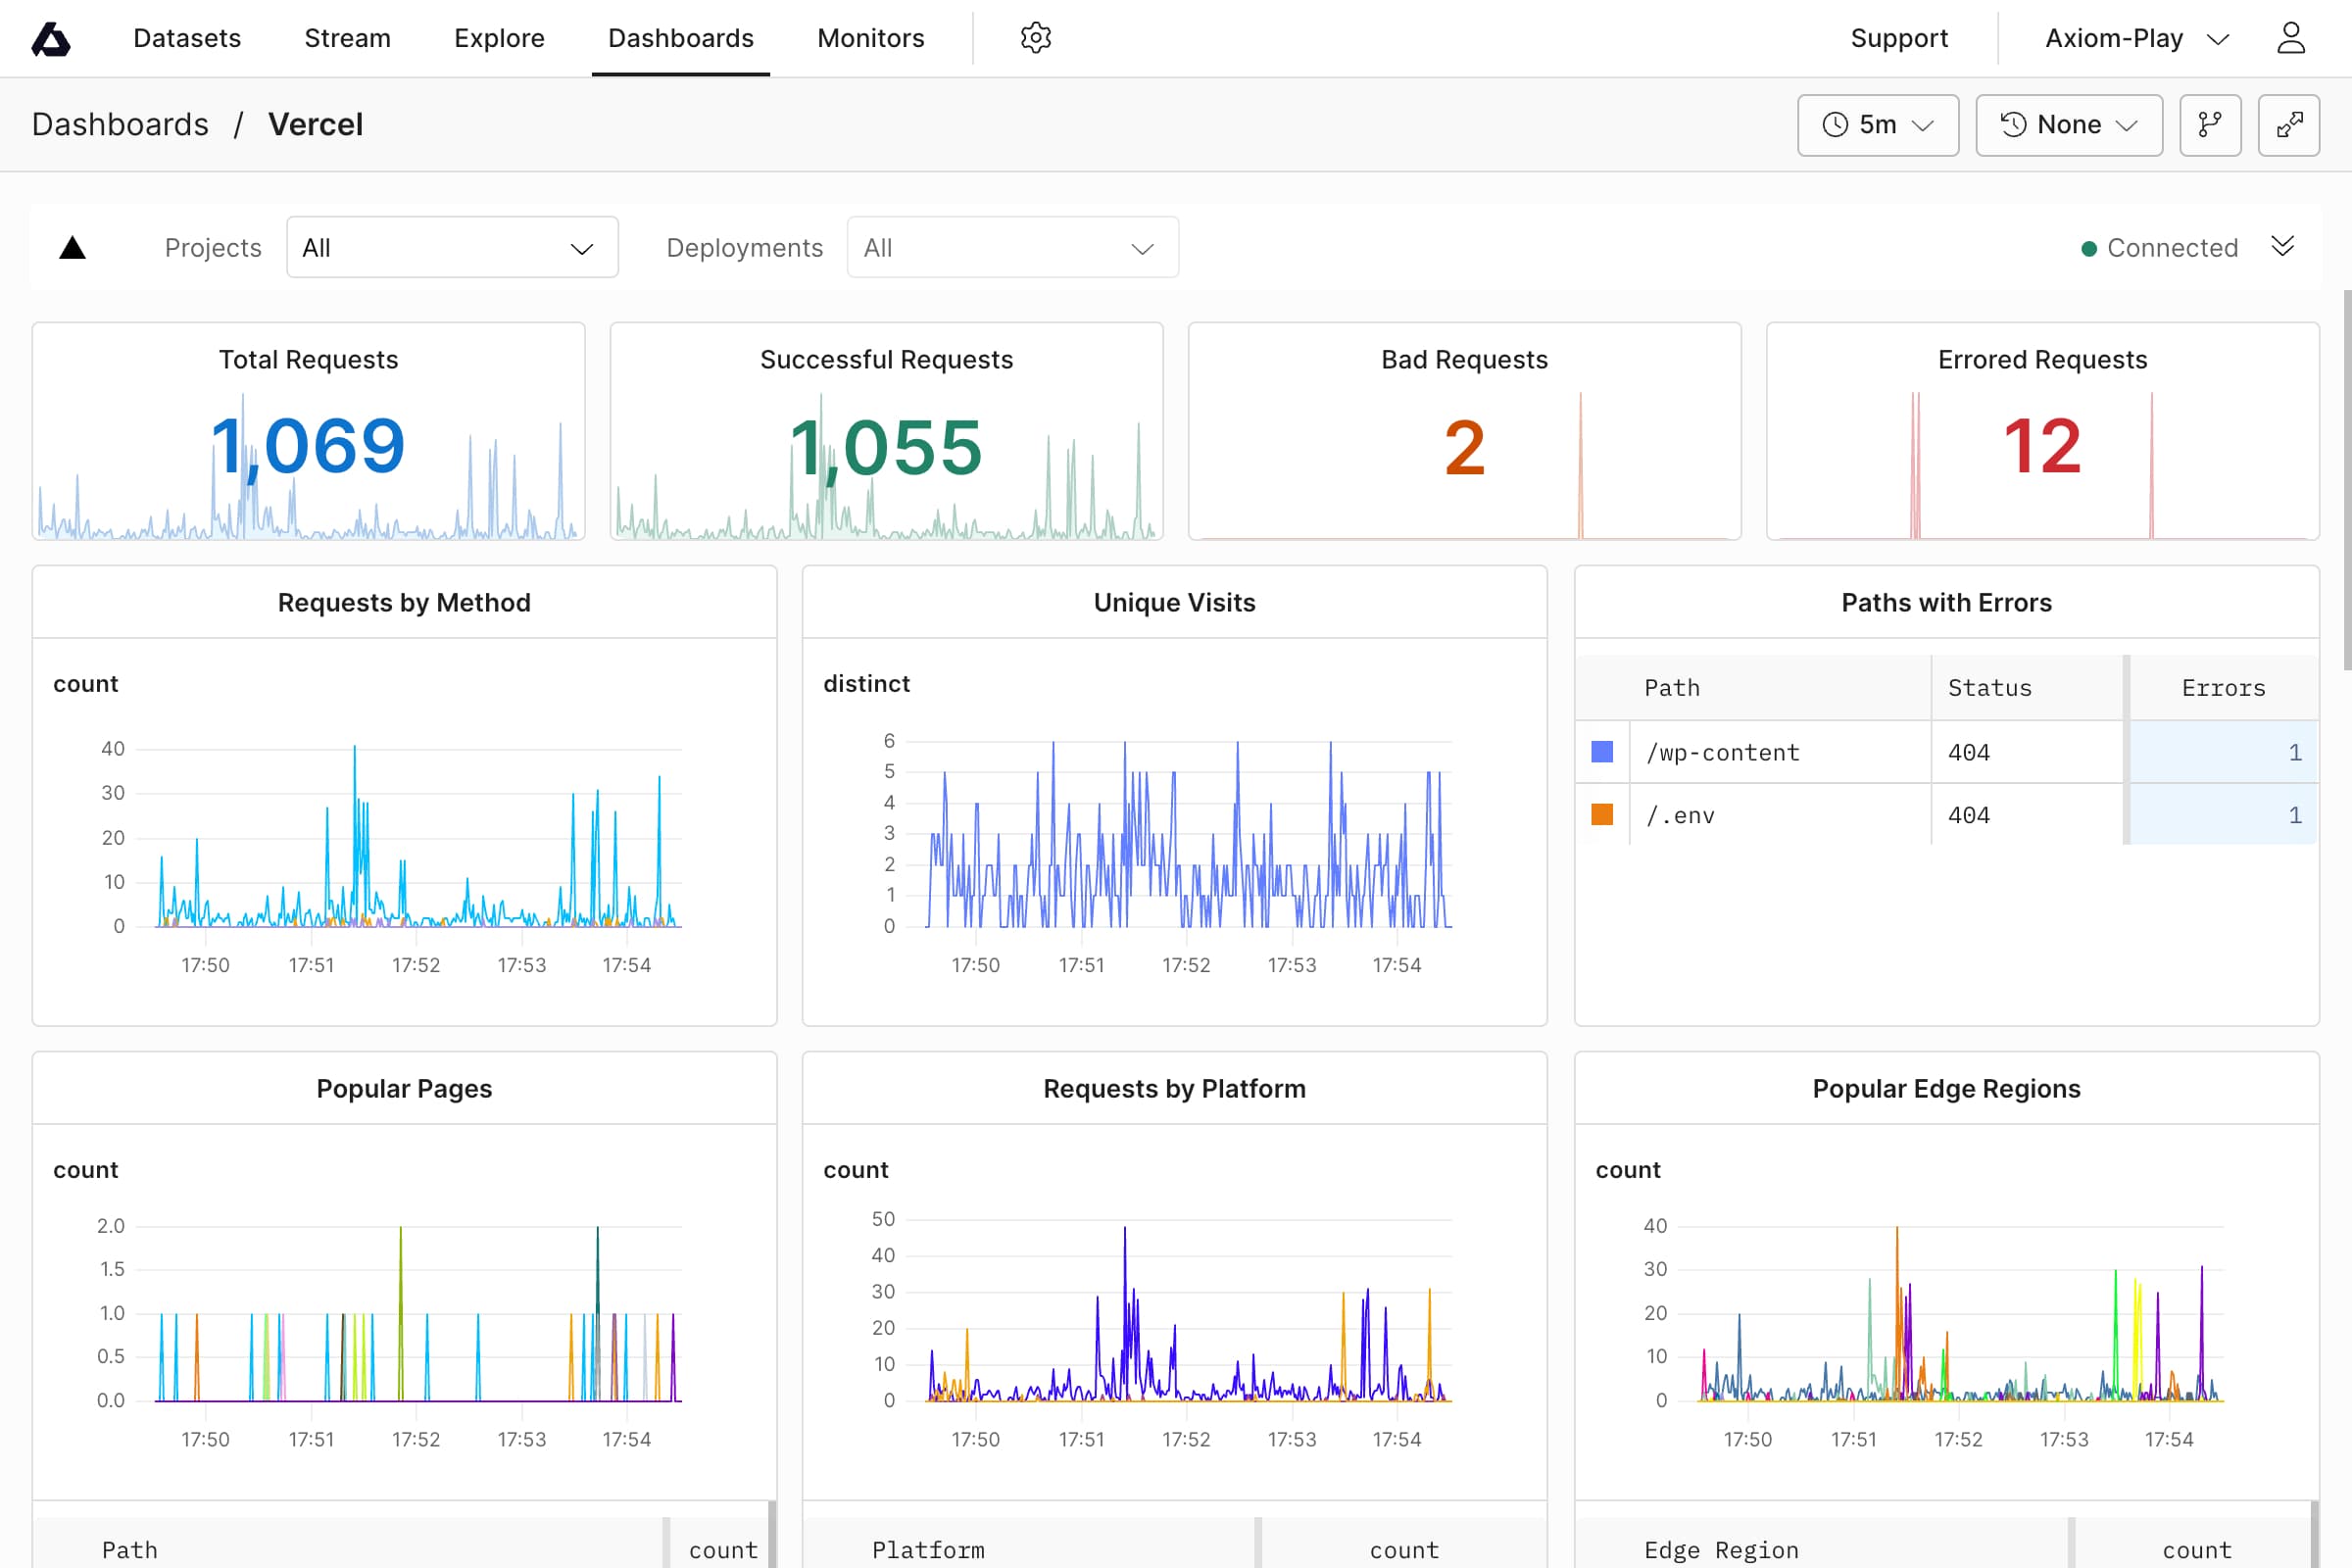Collapse the Connected status double chevron
Image resolution: width=2352 pixels, height=1568 pixels.
click(2282, 246)
